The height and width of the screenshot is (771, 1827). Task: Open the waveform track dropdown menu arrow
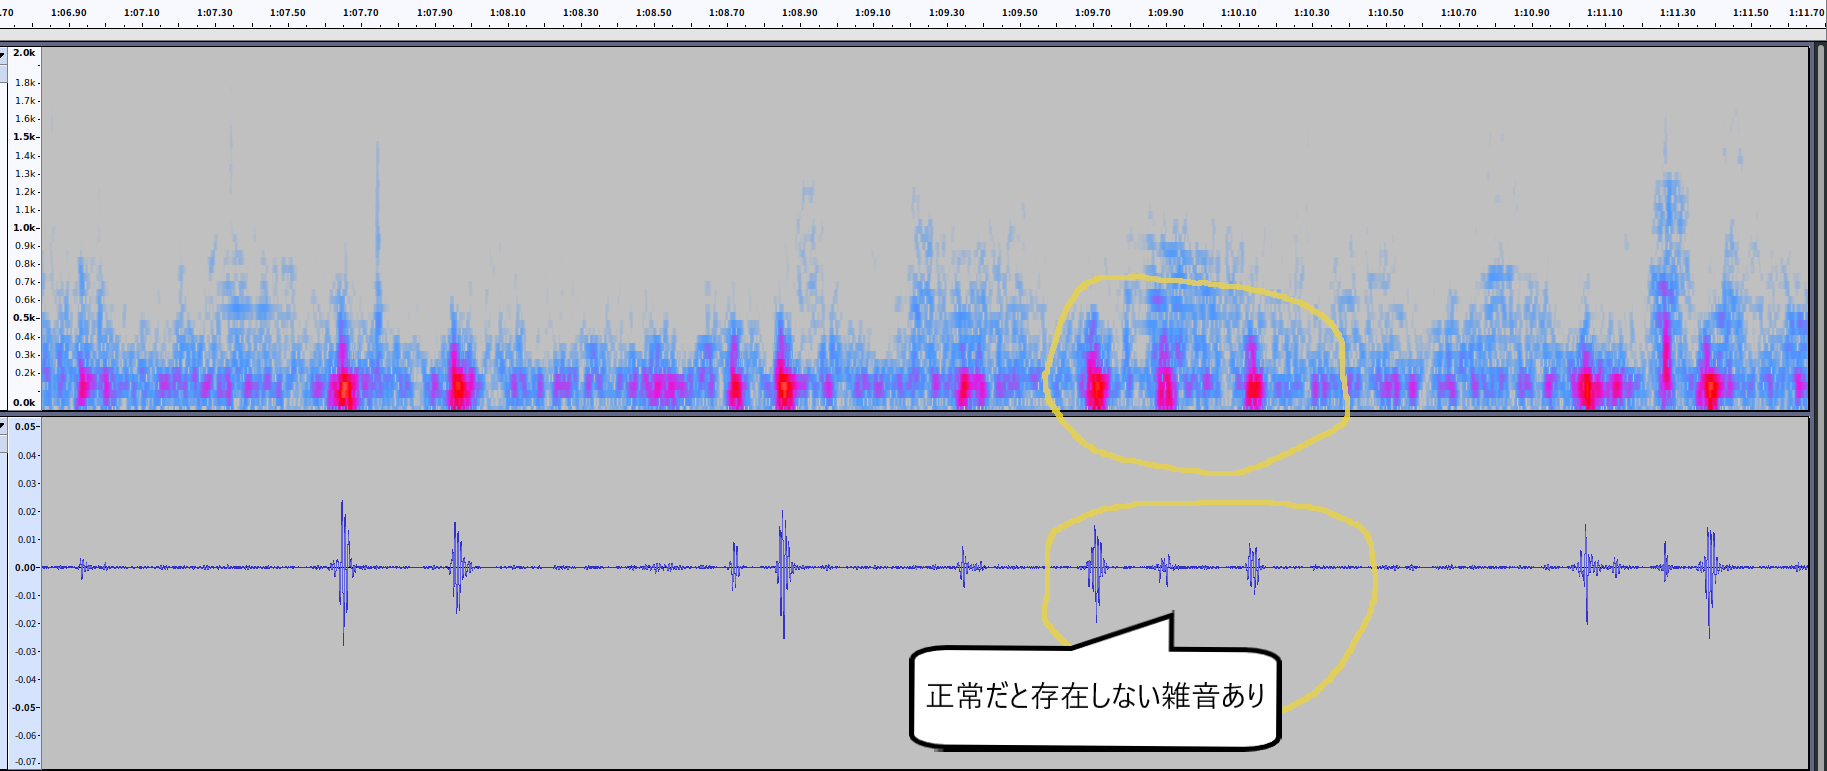coord(3,426)
